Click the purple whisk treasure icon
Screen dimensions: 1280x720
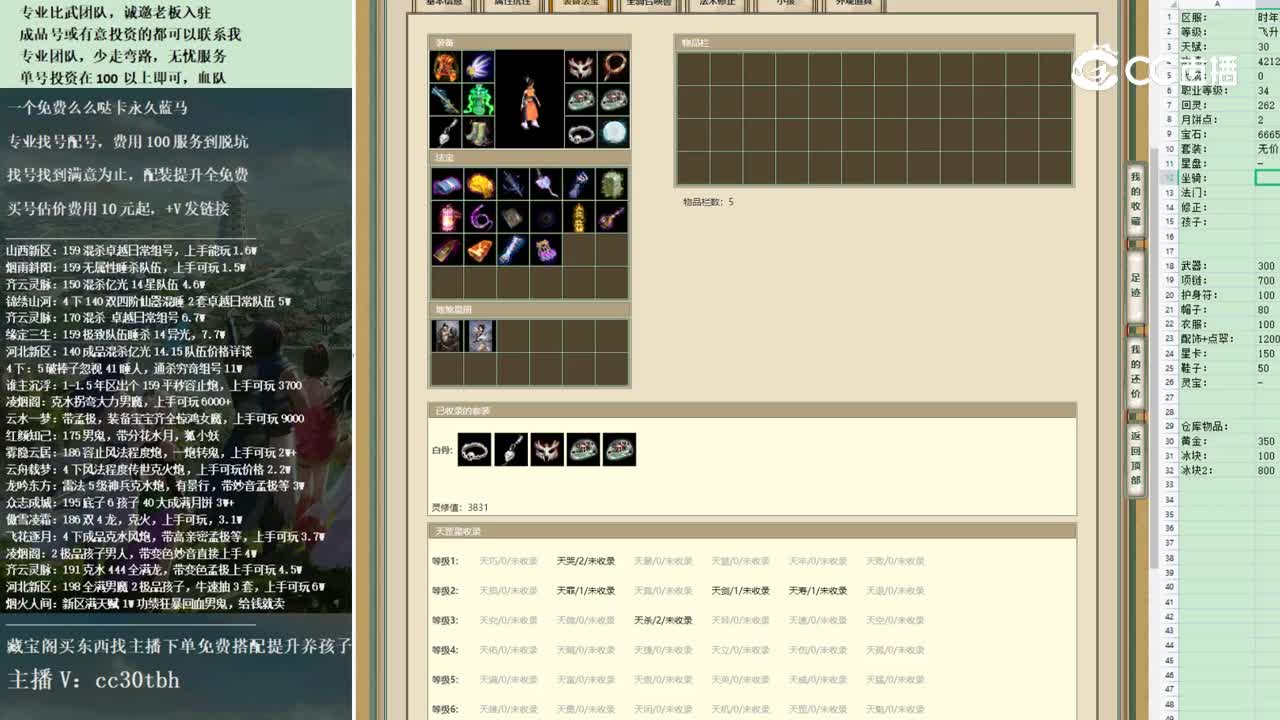546,184
